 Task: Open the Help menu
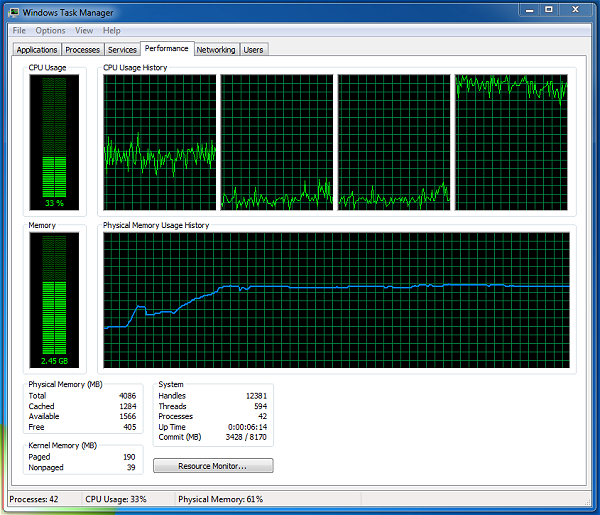click(x=112, y=30)
